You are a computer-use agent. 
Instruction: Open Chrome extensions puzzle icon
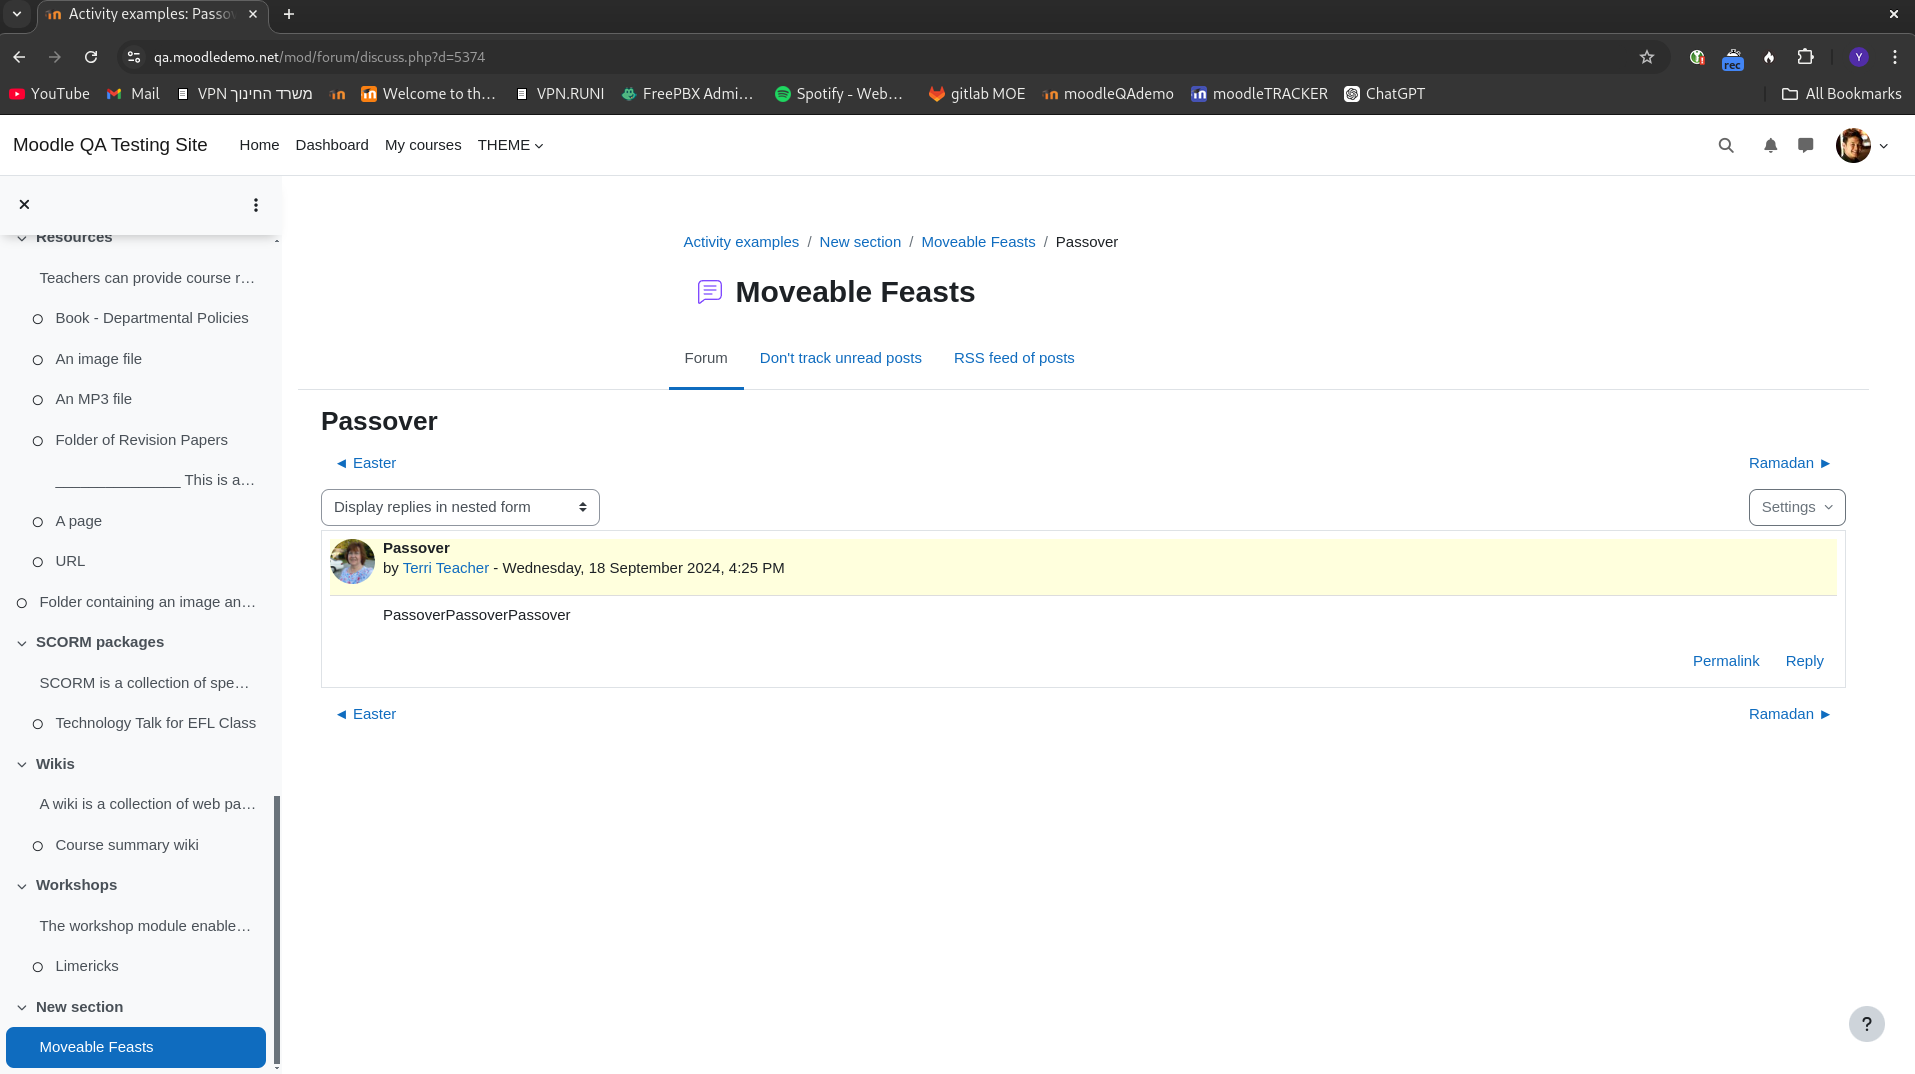[1805, 57]
